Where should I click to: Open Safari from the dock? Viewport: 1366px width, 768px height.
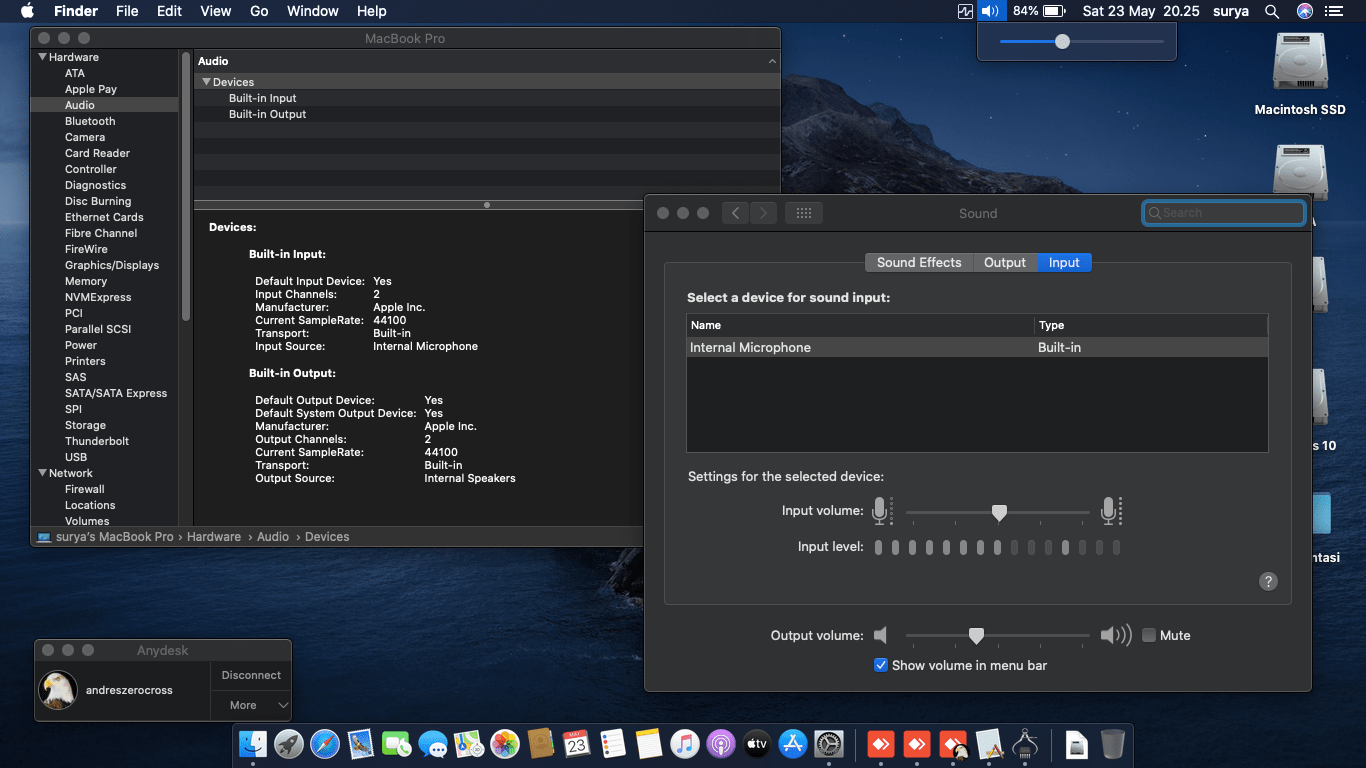point(325,744)
